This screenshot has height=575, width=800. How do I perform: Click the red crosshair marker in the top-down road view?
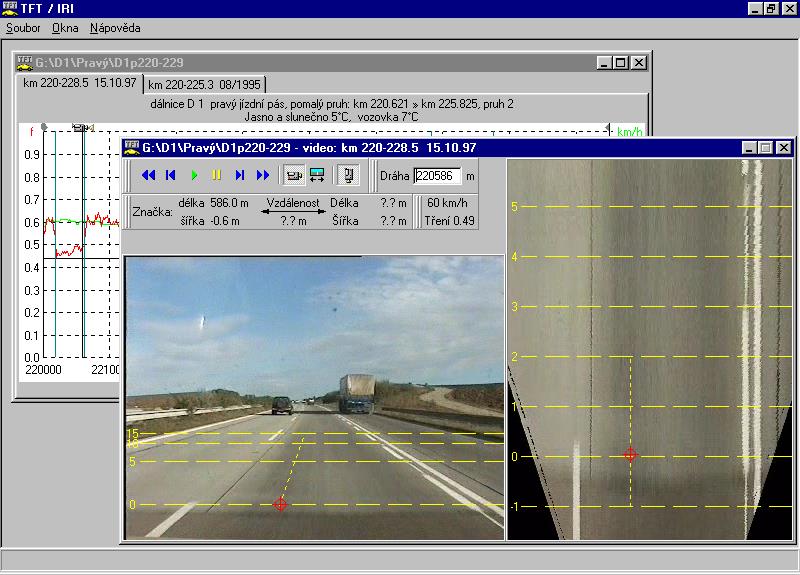(631, 455)
